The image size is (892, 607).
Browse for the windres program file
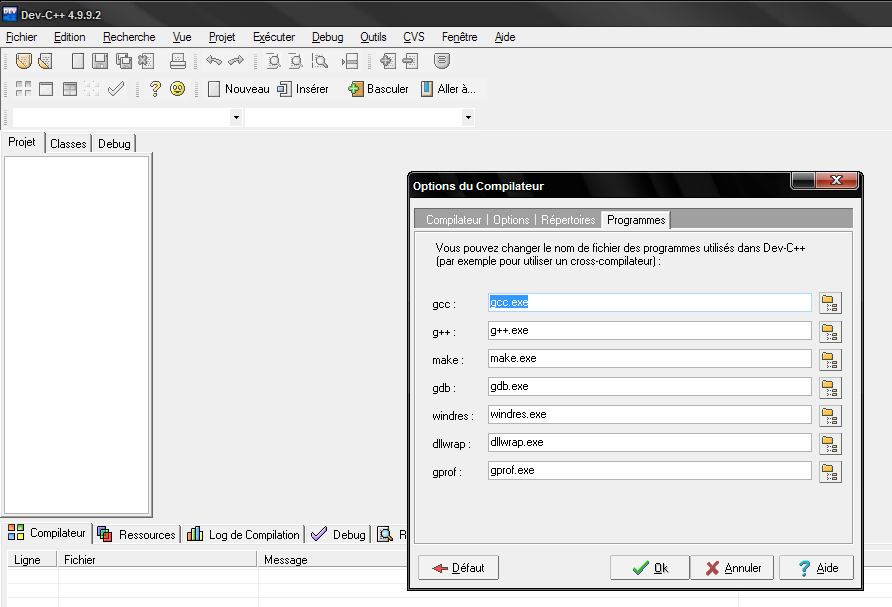pos(831,416)
